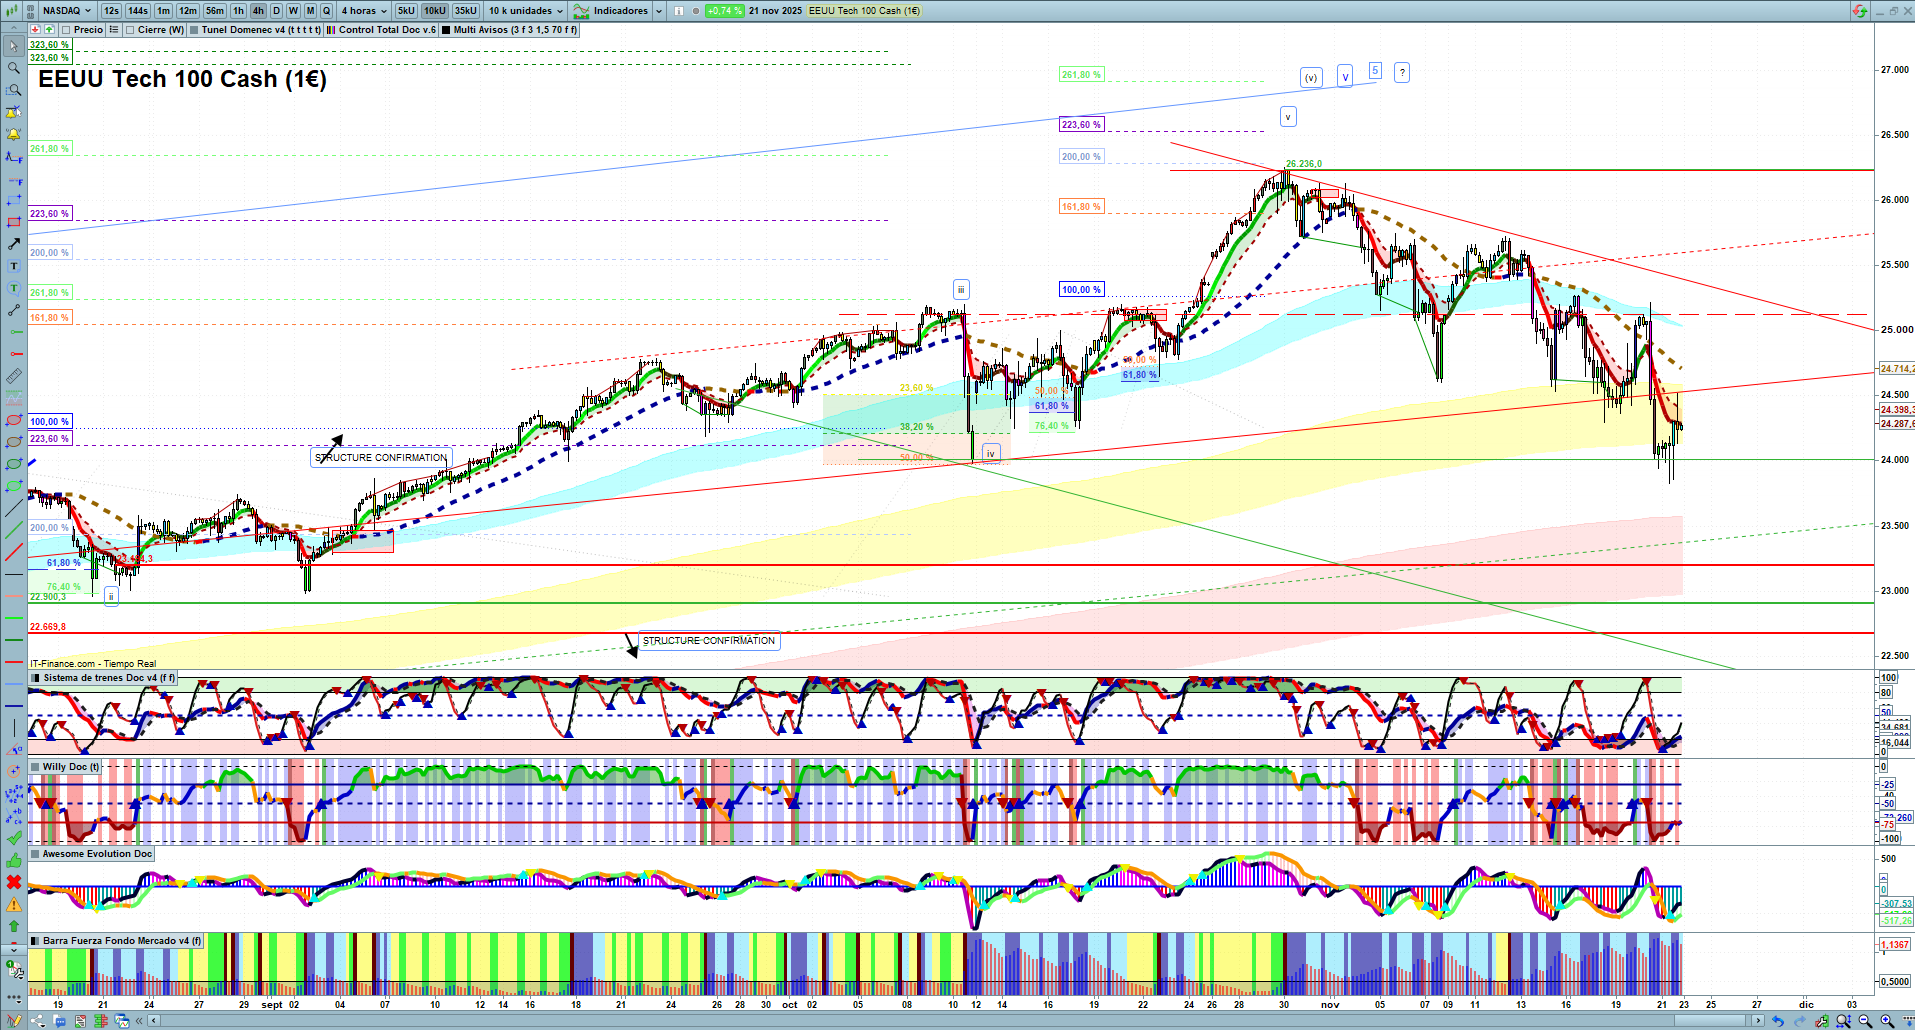Switch to the D daily timeframe
The height and width of the screenshot is (1030, 1915).
[x=277, y=11]
